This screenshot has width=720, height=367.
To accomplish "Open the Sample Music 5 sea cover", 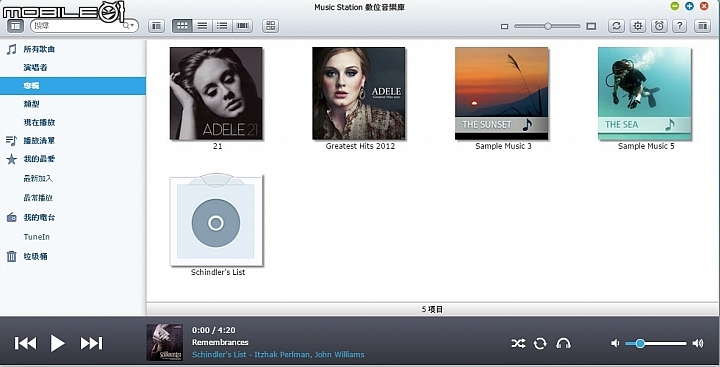I will (644, 93).
